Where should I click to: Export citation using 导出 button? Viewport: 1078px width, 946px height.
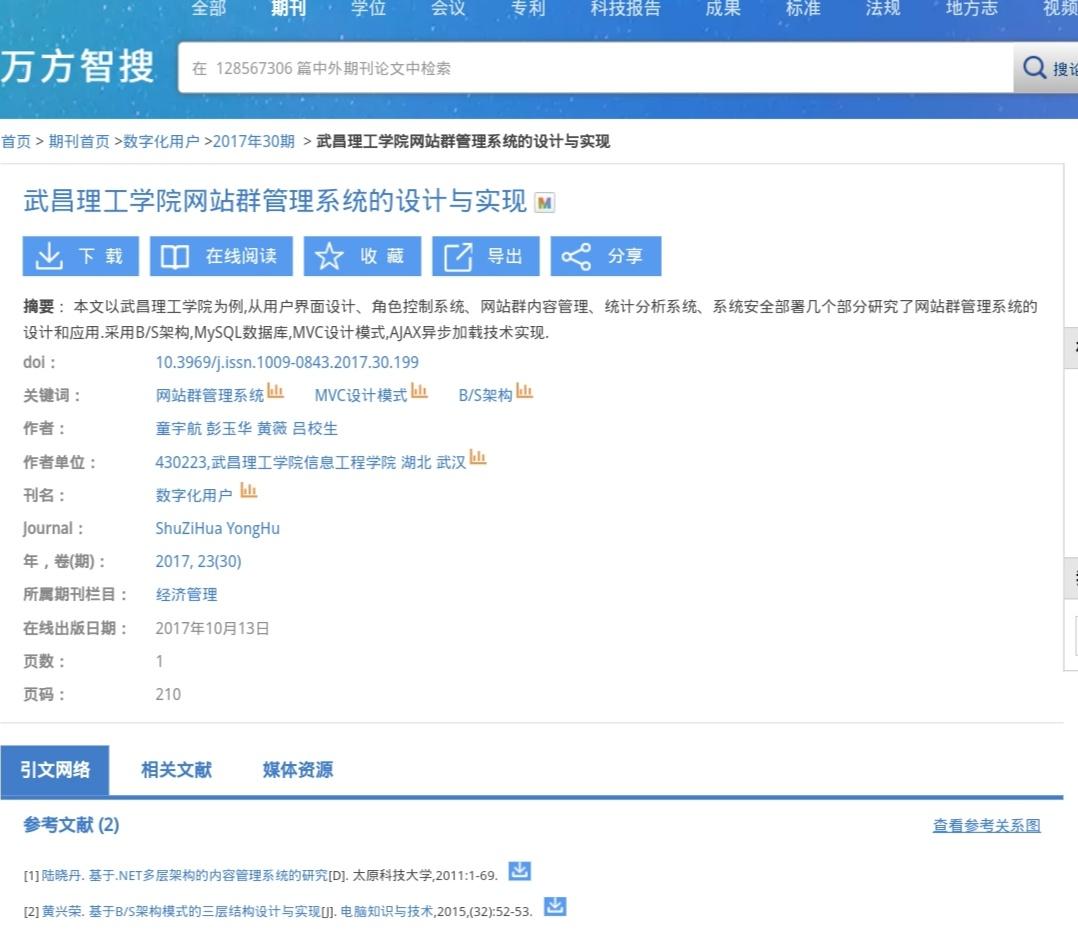click(485, 256)
